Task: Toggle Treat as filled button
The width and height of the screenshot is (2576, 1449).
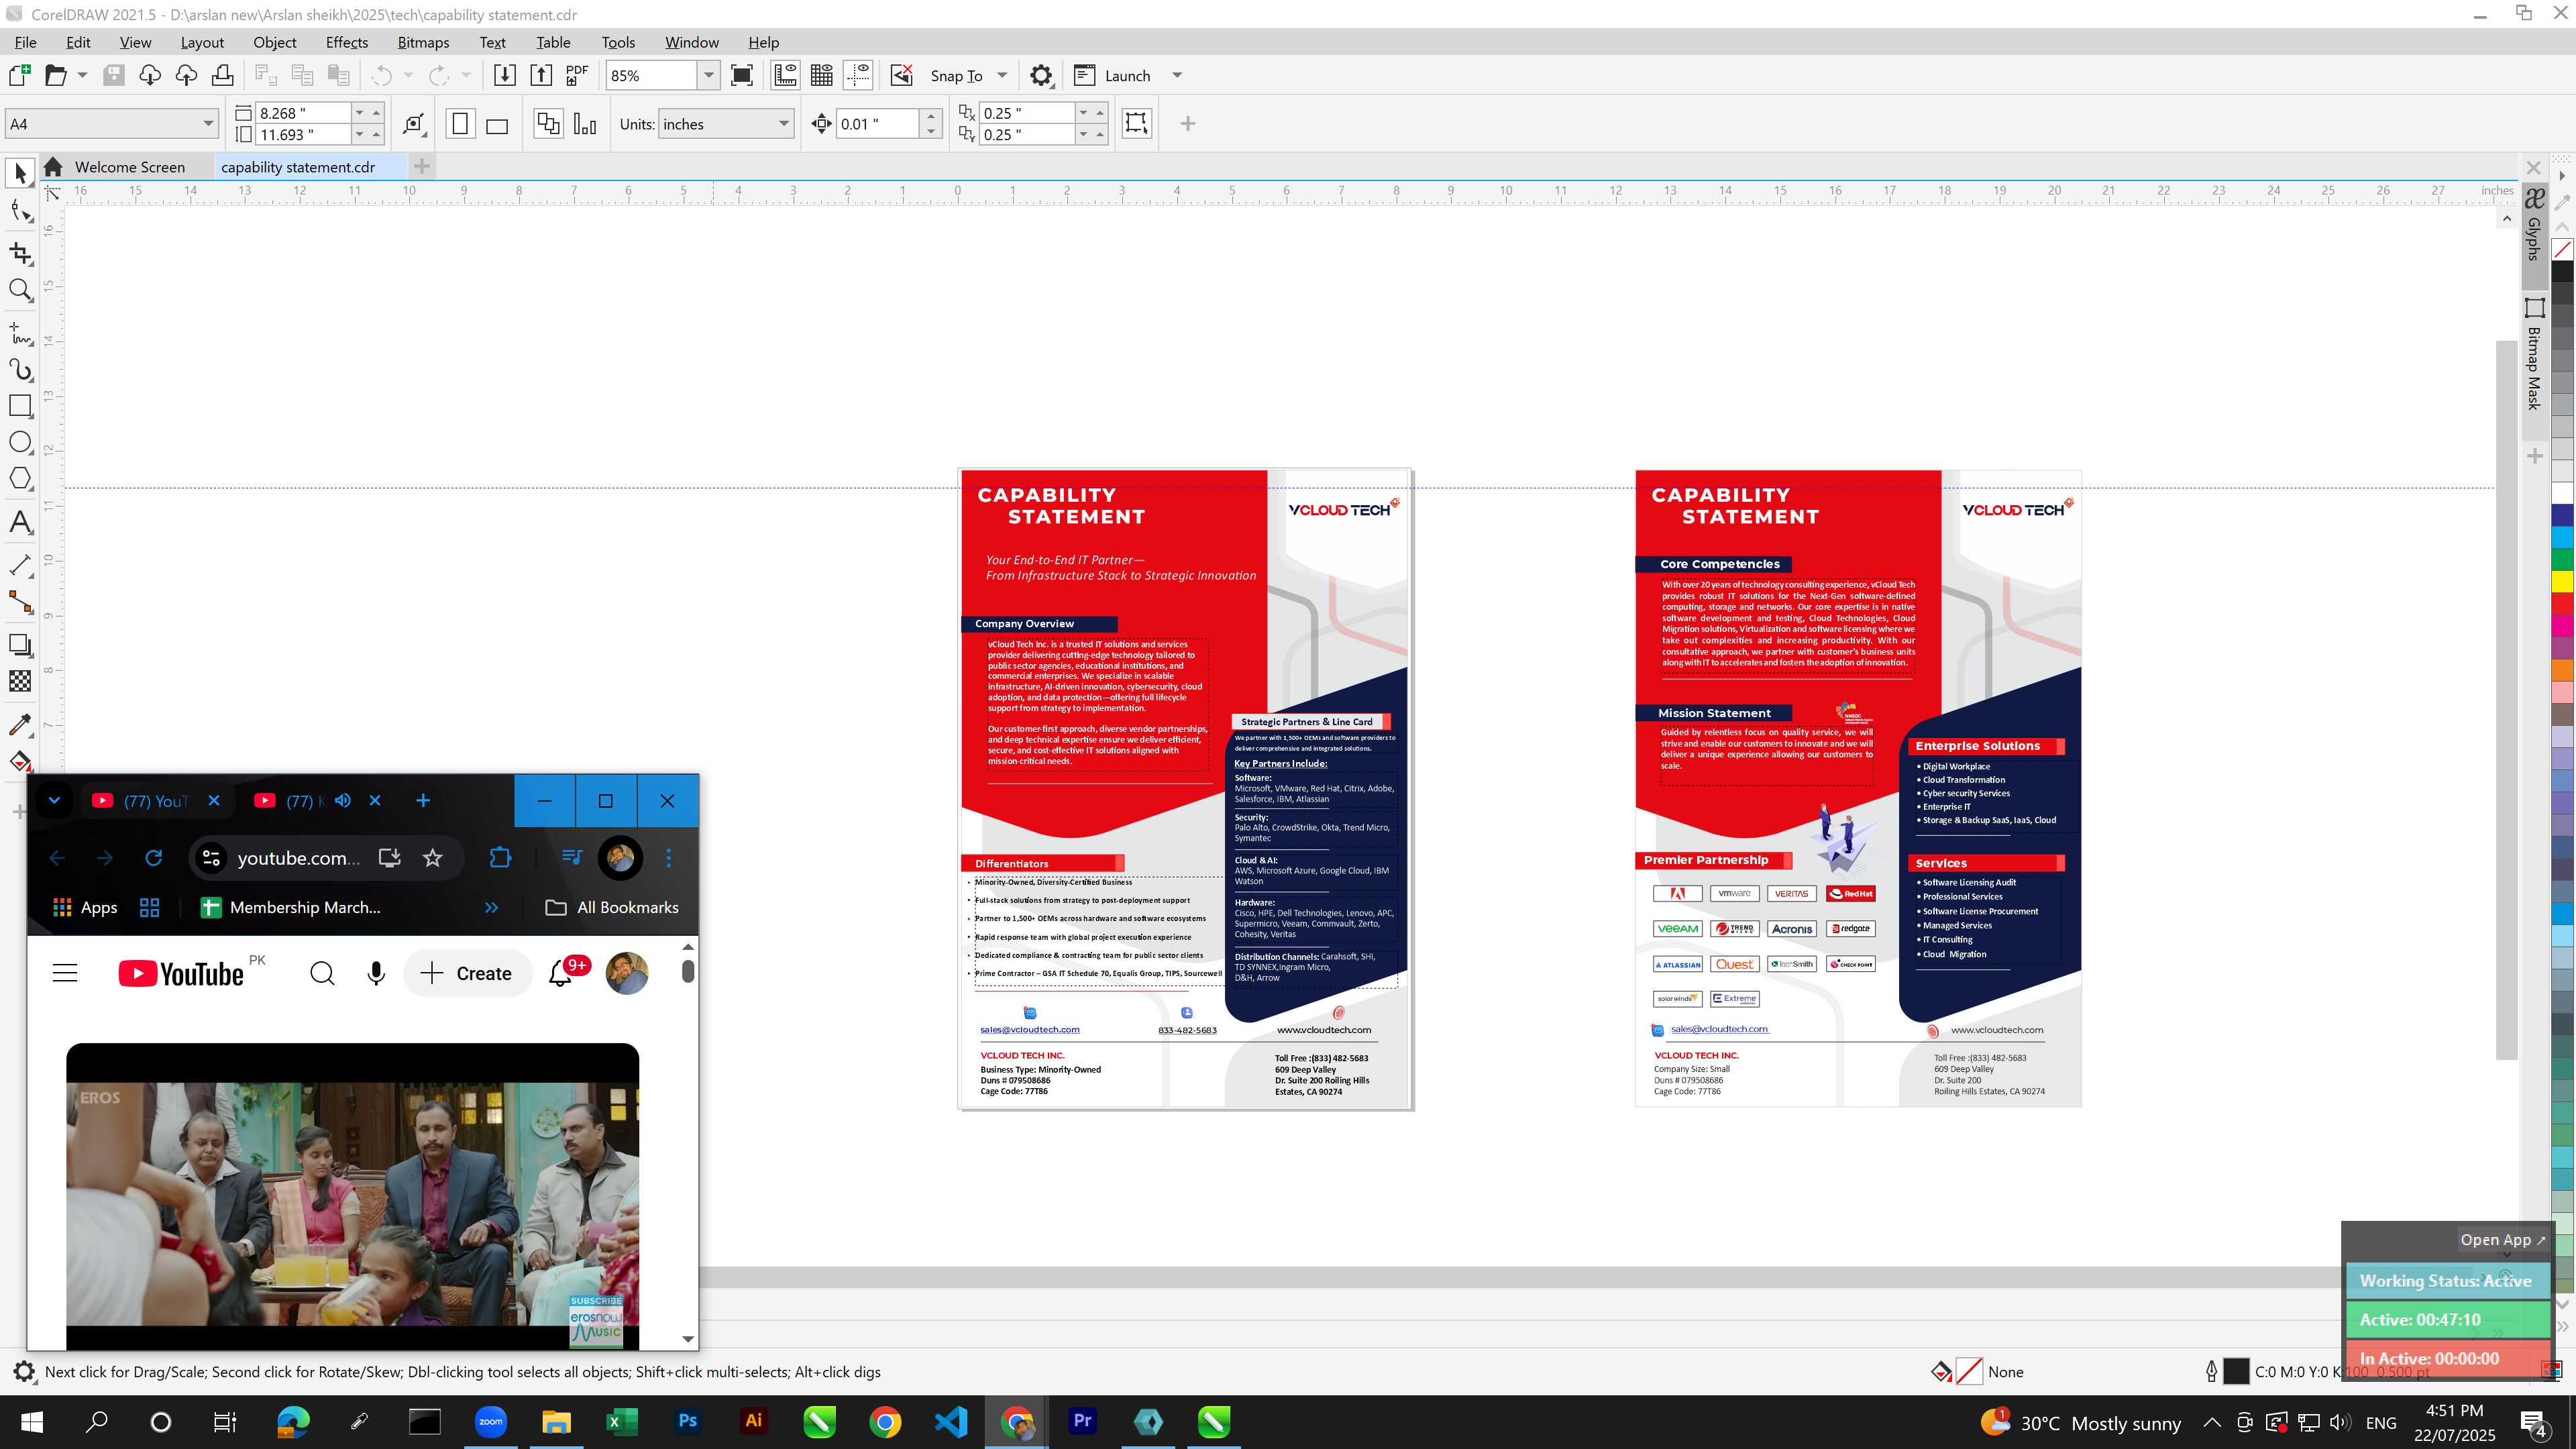Action: coord(1136,123)
